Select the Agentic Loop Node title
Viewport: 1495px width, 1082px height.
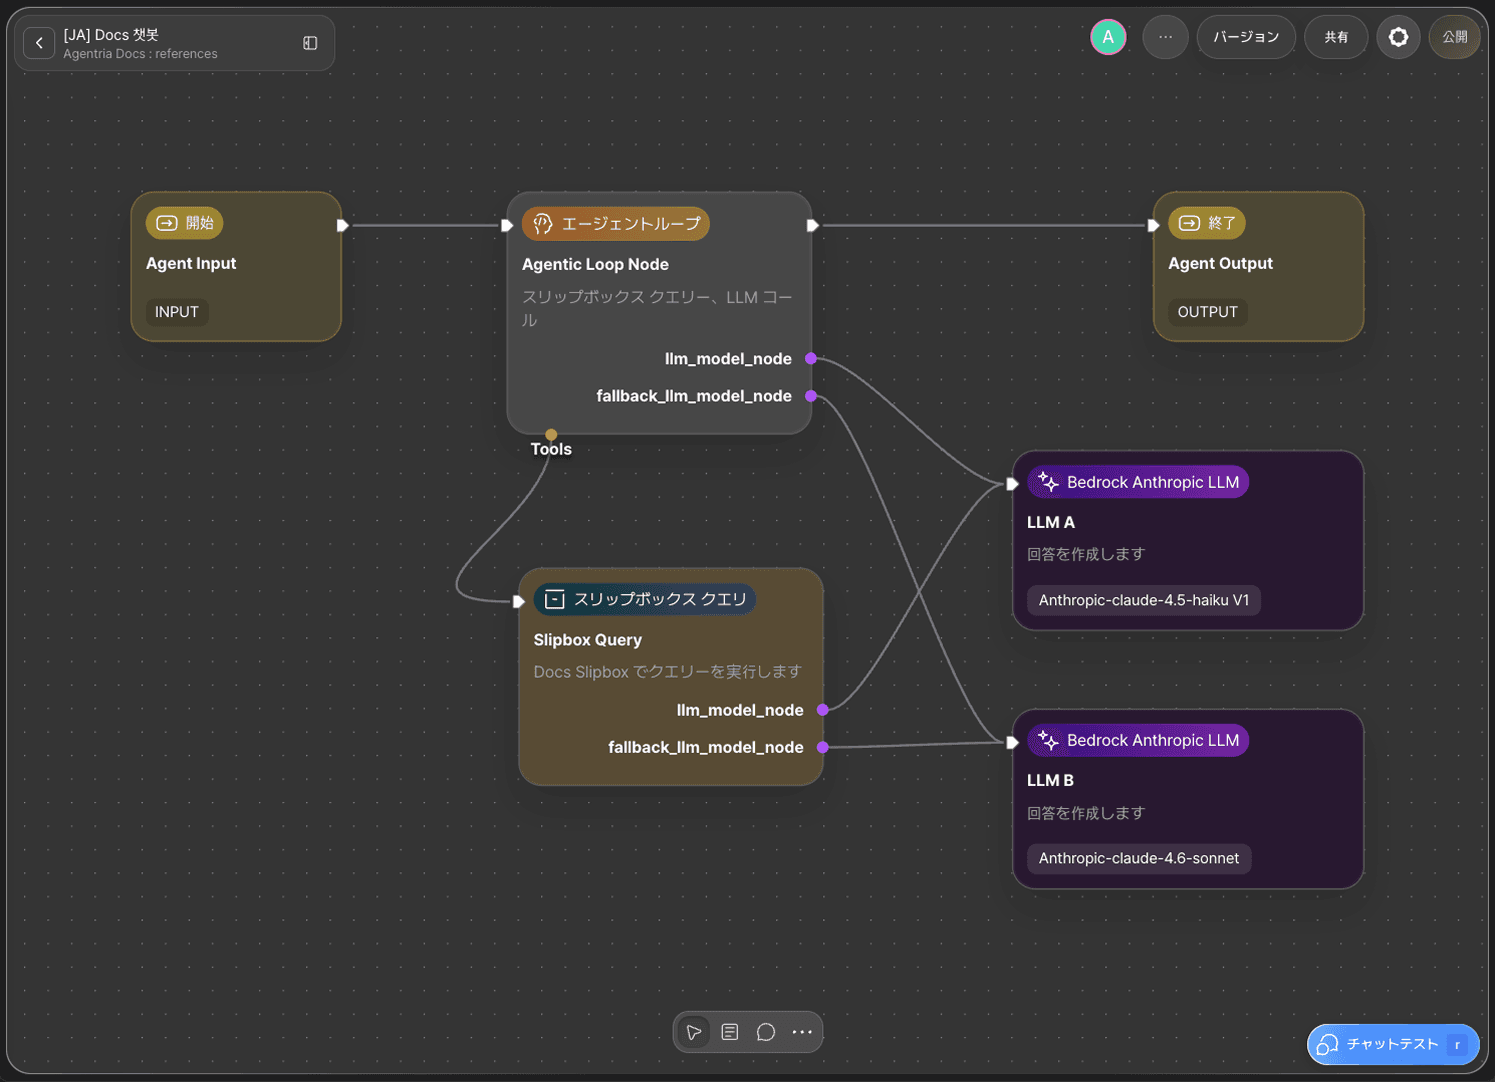595,264
